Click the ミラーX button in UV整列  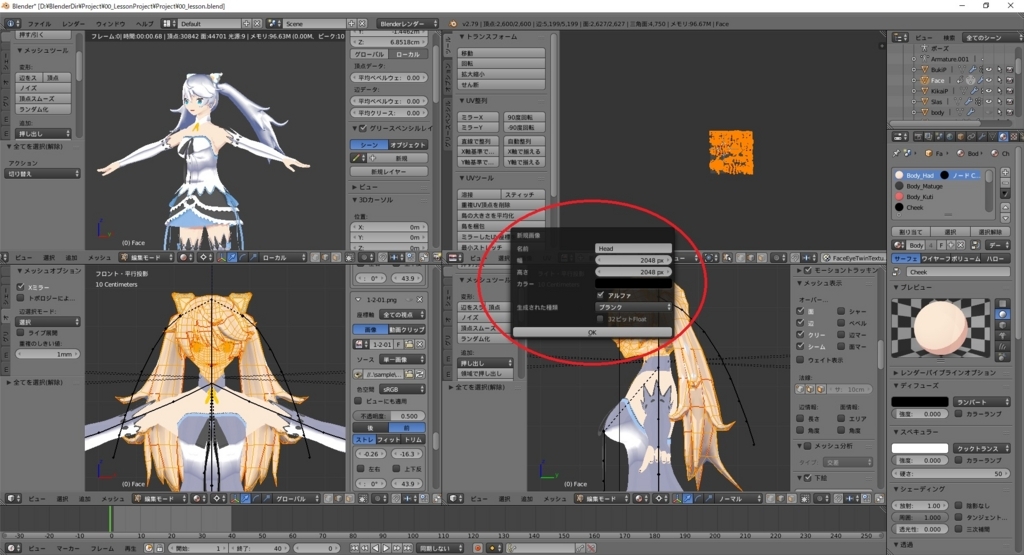click(x=480, y=118)
